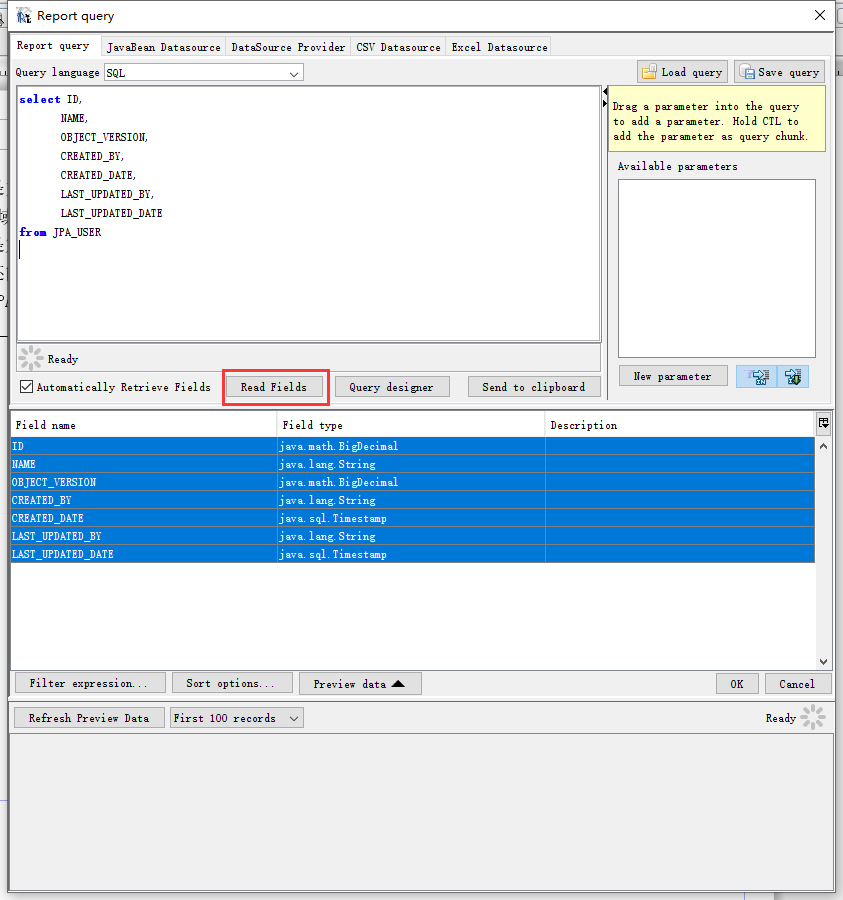
Task: Select the LAST_UPDATED_DATE field row
Action: [x=413, y=554]
